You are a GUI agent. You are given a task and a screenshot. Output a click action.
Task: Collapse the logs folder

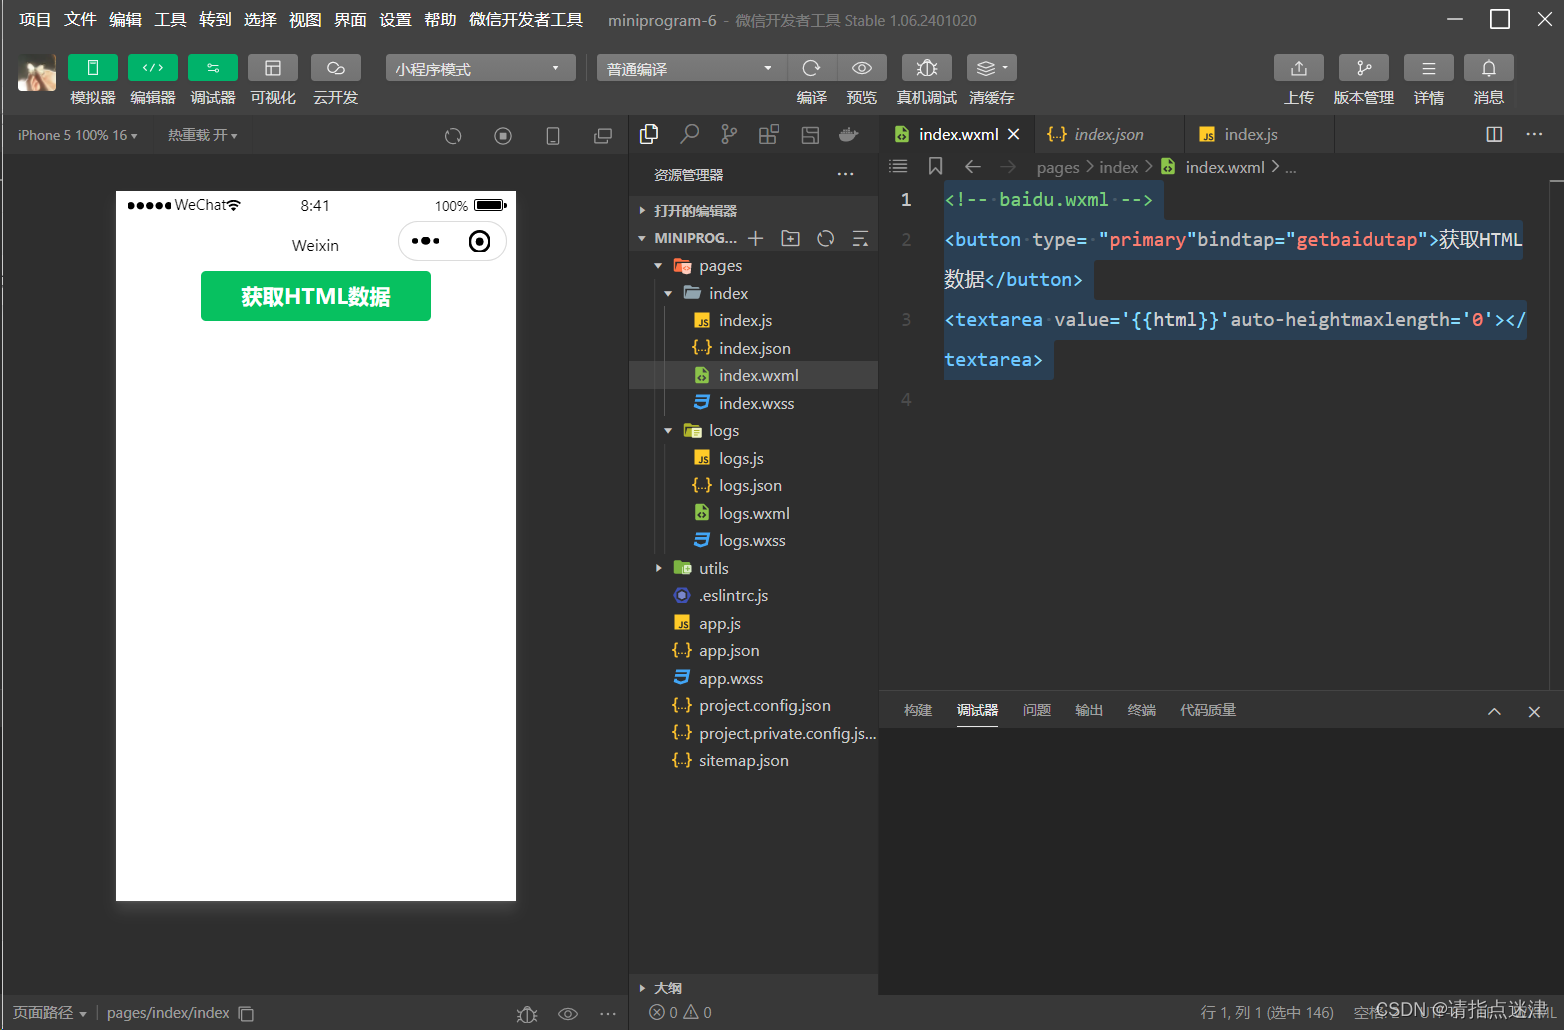tap(668, 431)
